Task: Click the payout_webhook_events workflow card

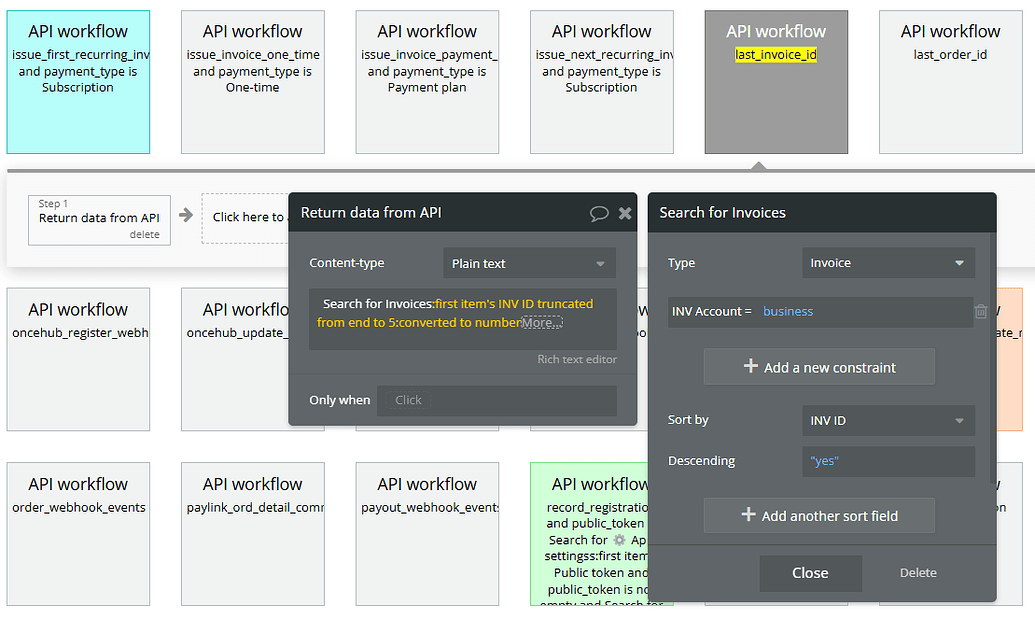Action: 427,533
